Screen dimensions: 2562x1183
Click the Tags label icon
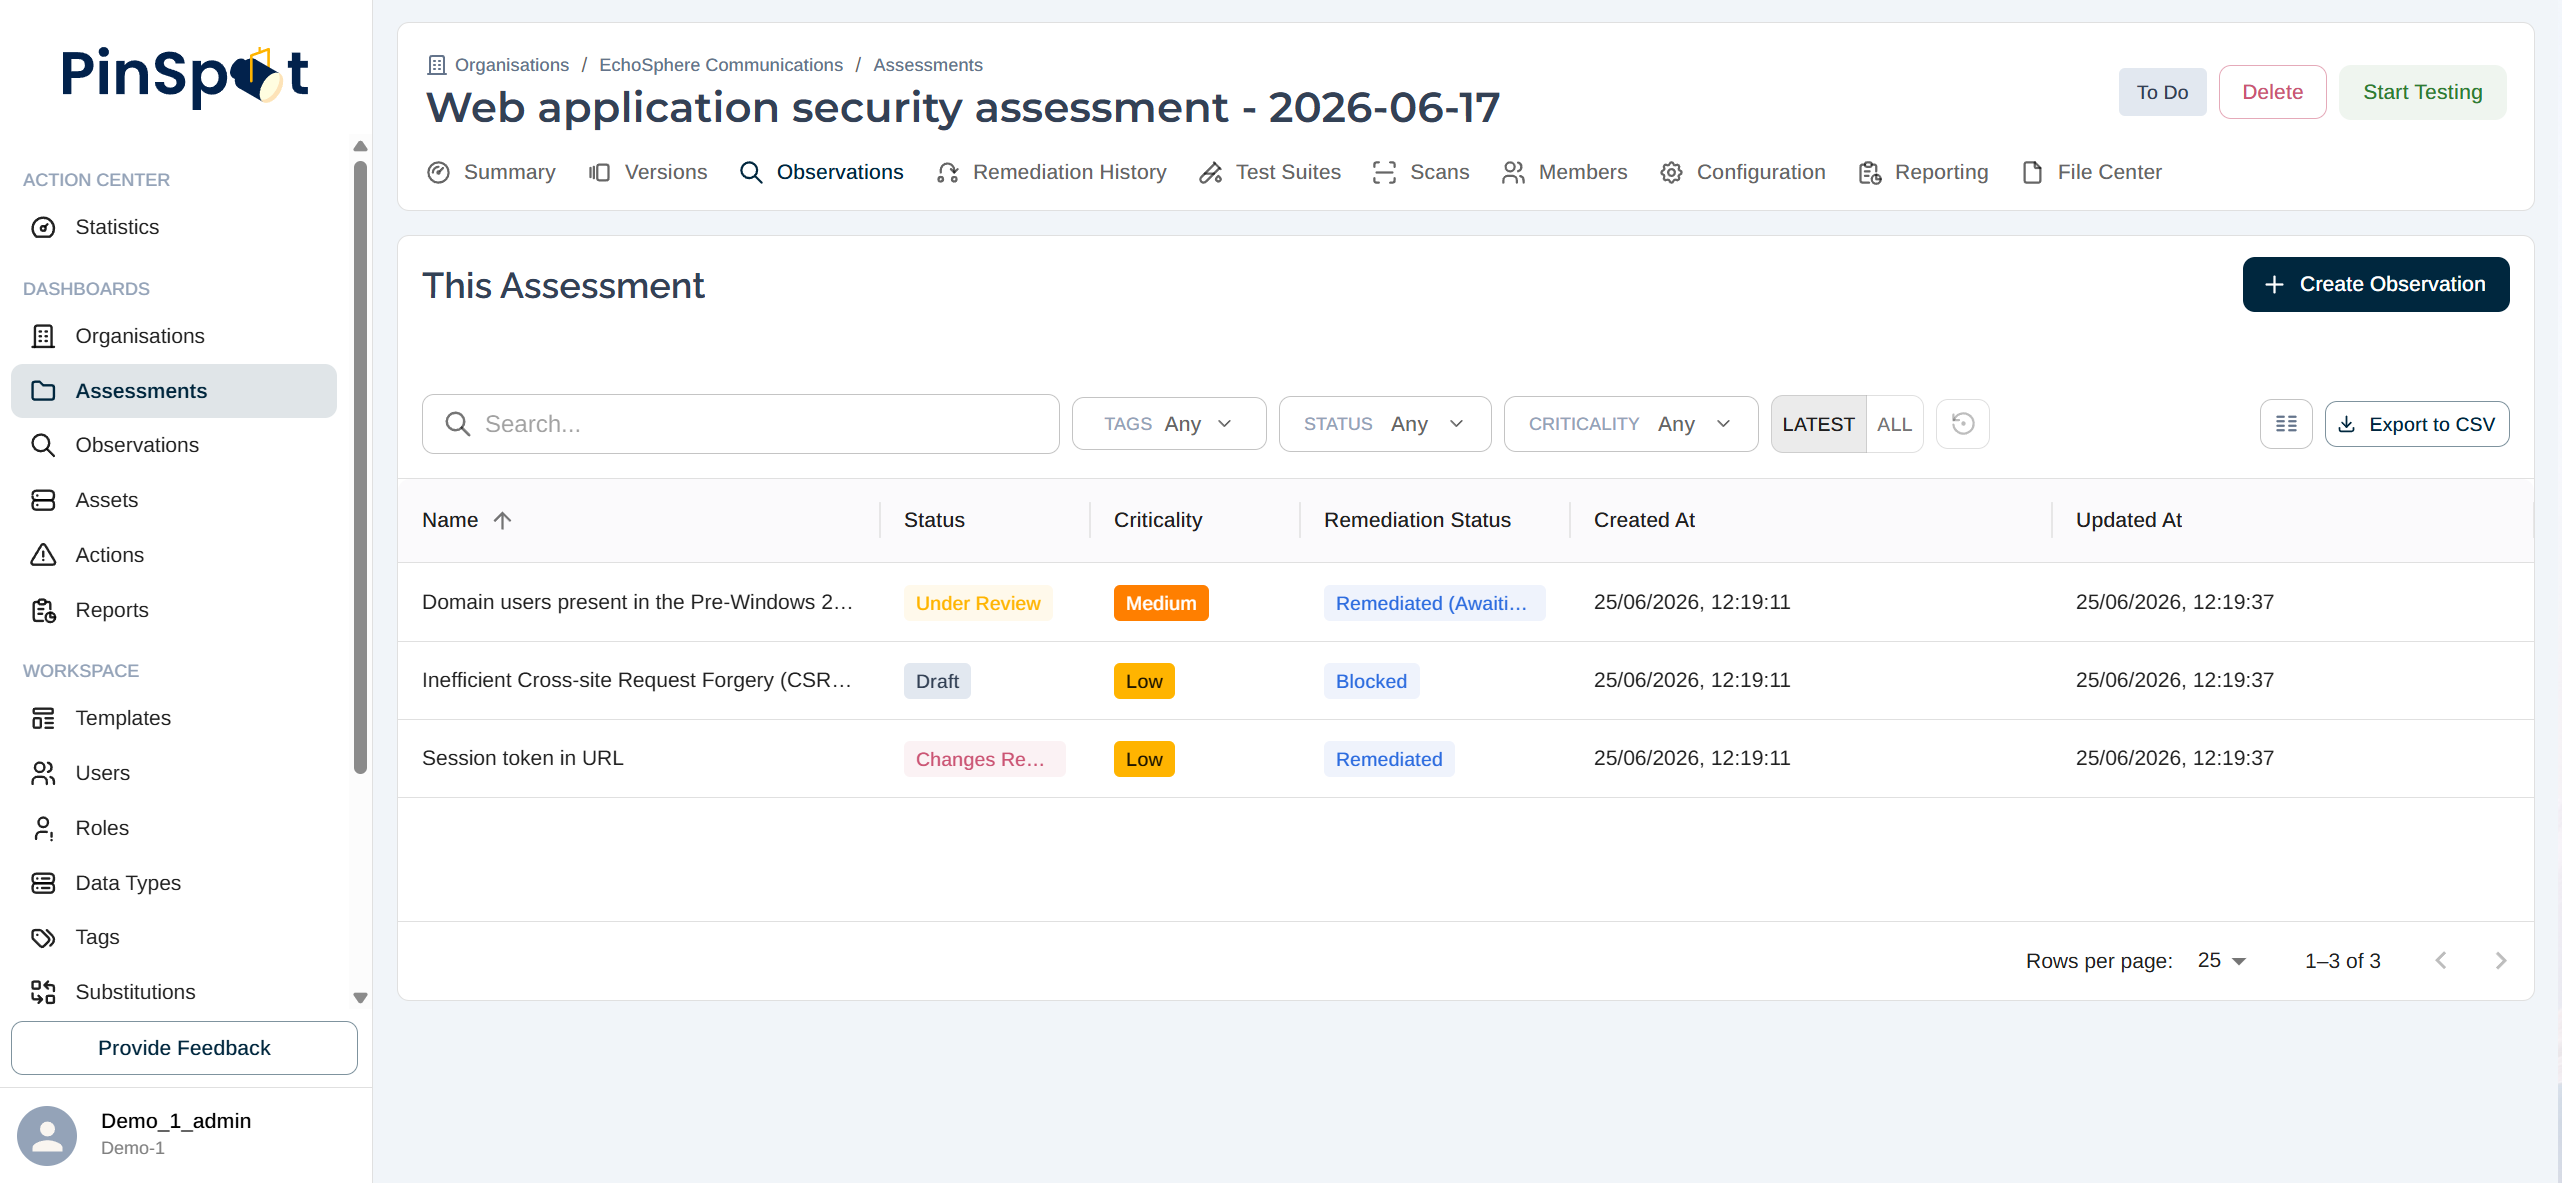coord(43,937)
